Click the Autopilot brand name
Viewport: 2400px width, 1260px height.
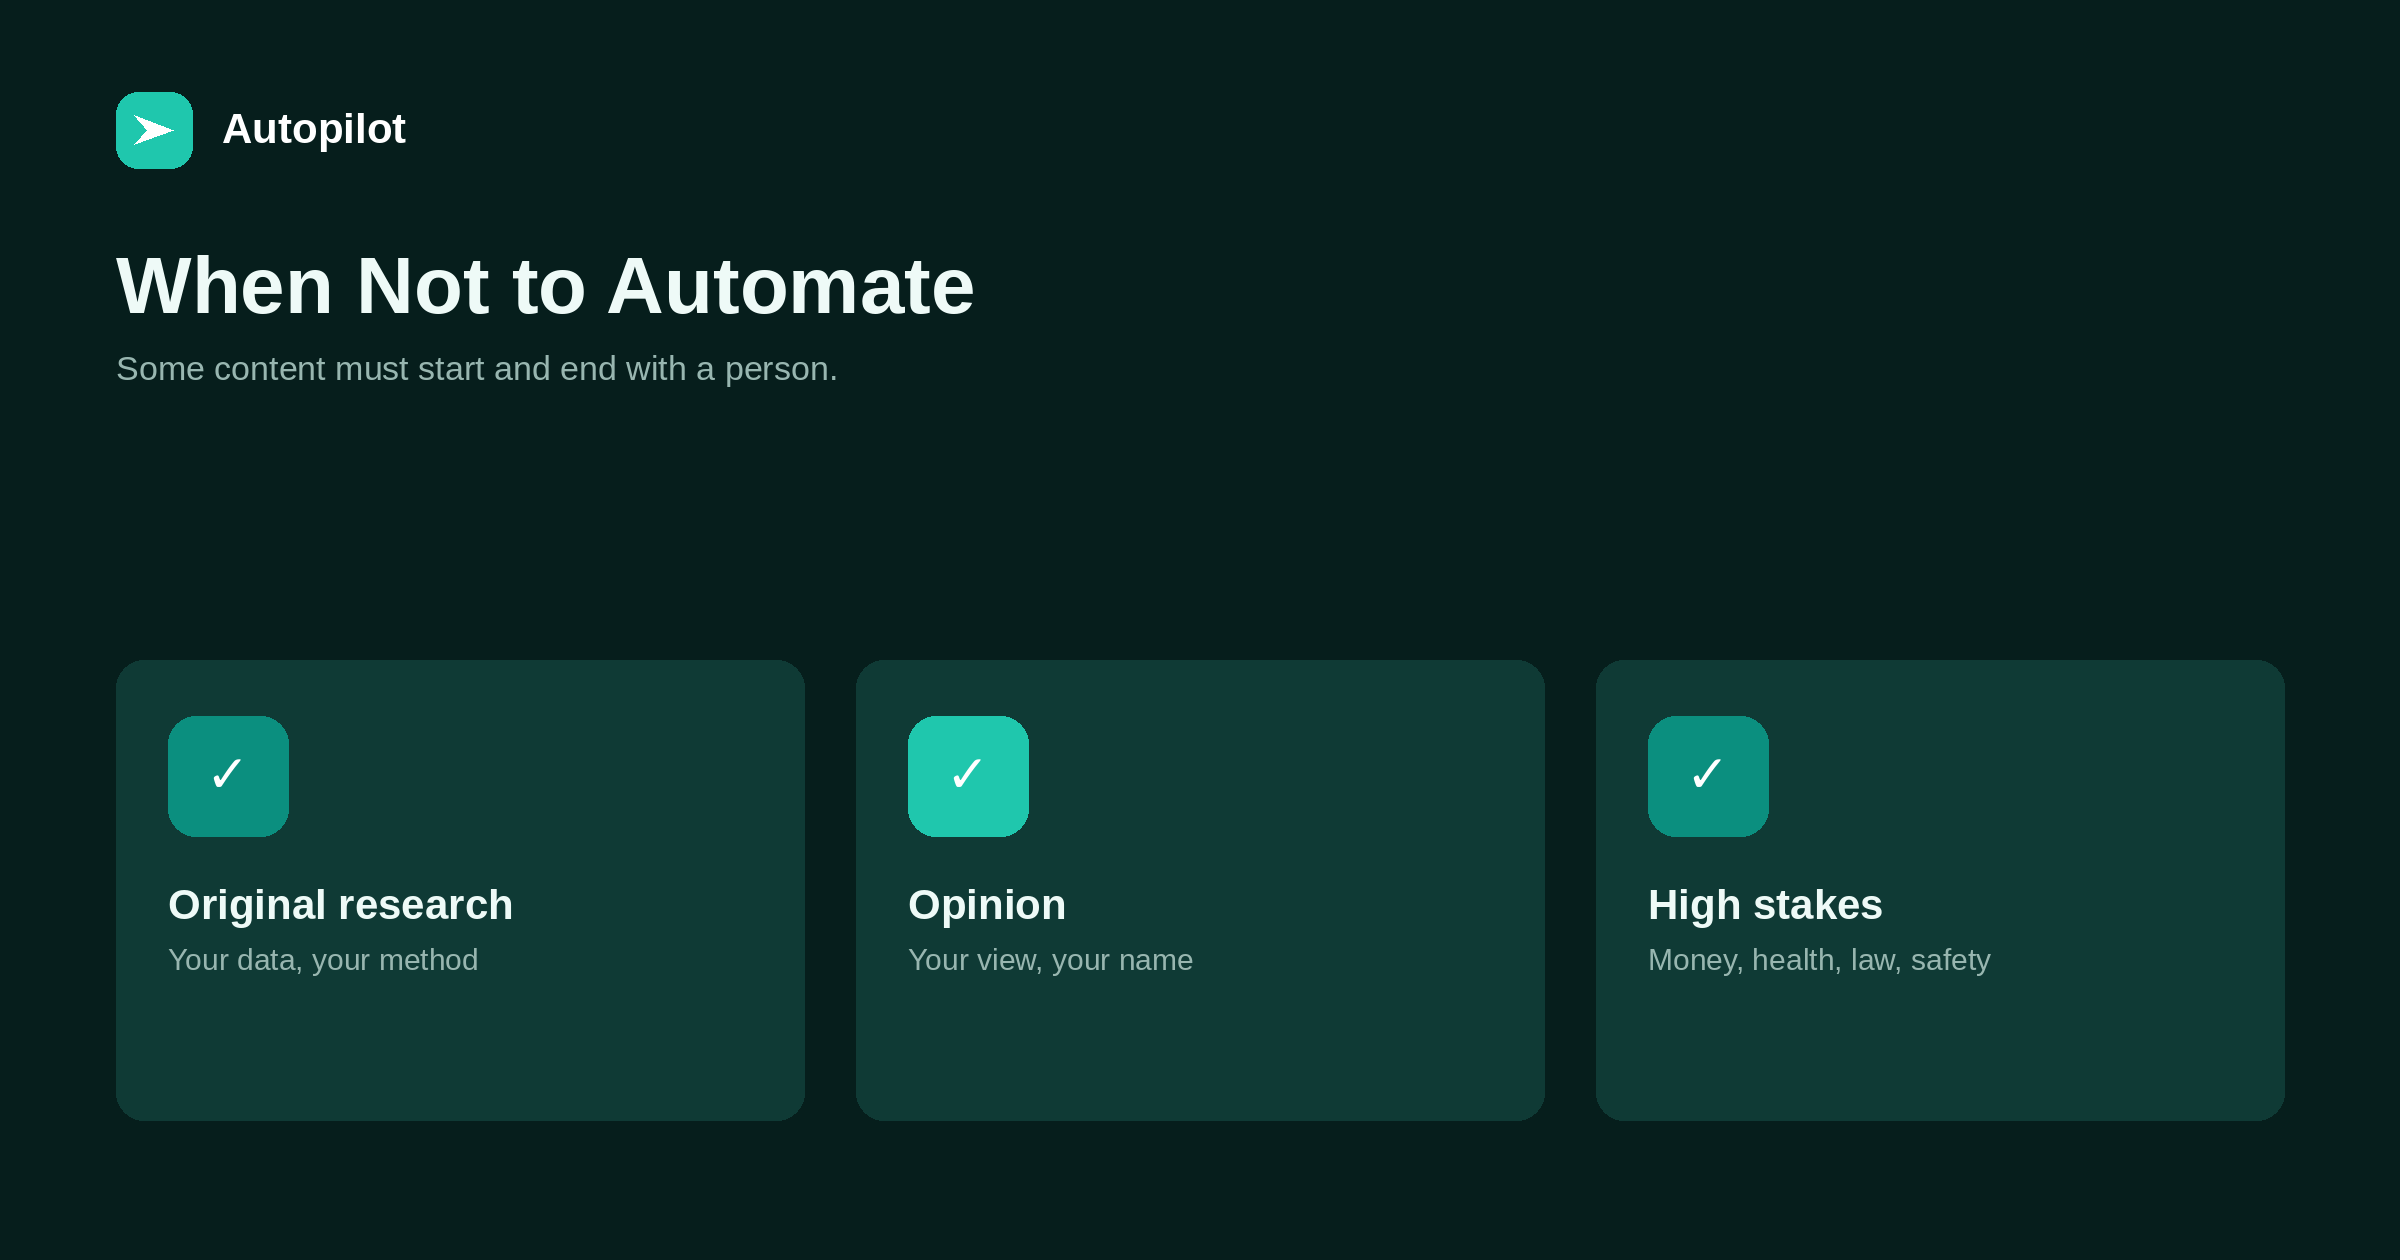click(x=314, y=129)
